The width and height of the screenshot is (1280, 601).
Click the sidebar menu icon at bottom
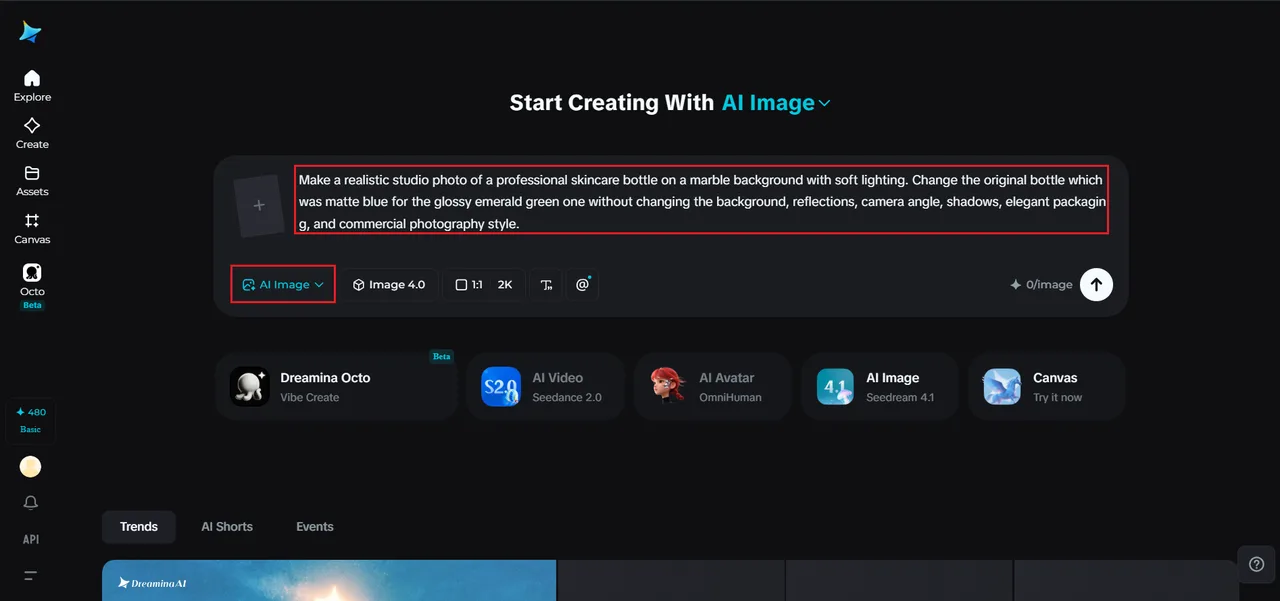31,575
